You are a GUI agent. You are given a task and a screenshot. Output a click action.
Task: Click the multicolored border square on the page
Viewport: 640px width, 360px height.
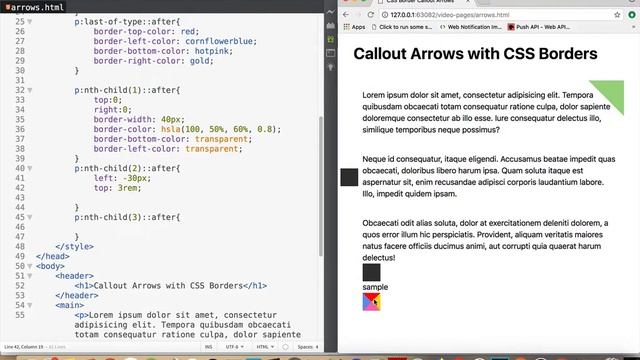[371, 302]
